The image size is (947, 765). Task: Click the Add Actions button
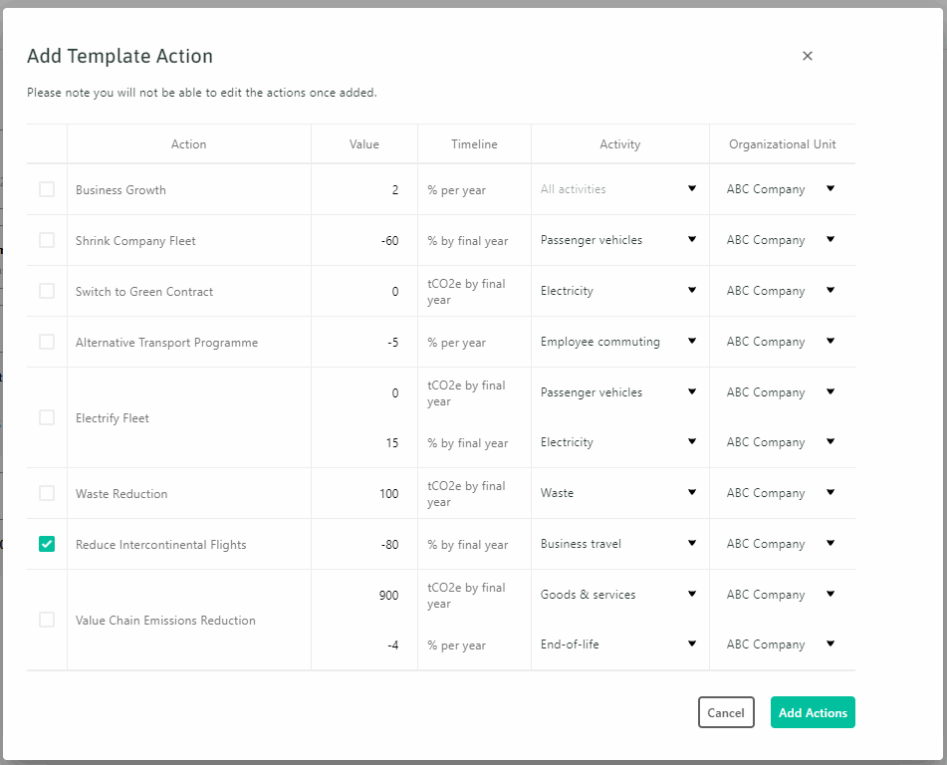[x=812, y=712]
